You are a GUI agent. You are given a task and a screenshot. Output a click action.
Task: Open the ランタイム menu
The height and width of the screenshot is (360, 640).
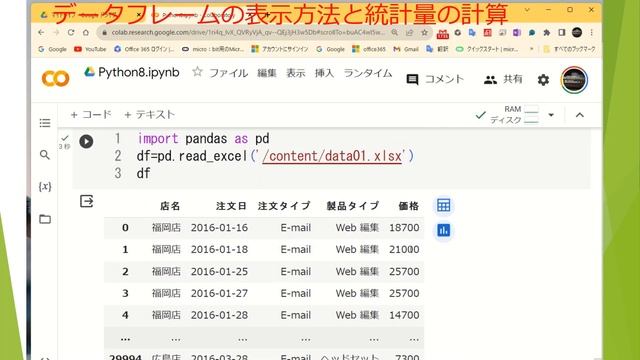[368, 73]
